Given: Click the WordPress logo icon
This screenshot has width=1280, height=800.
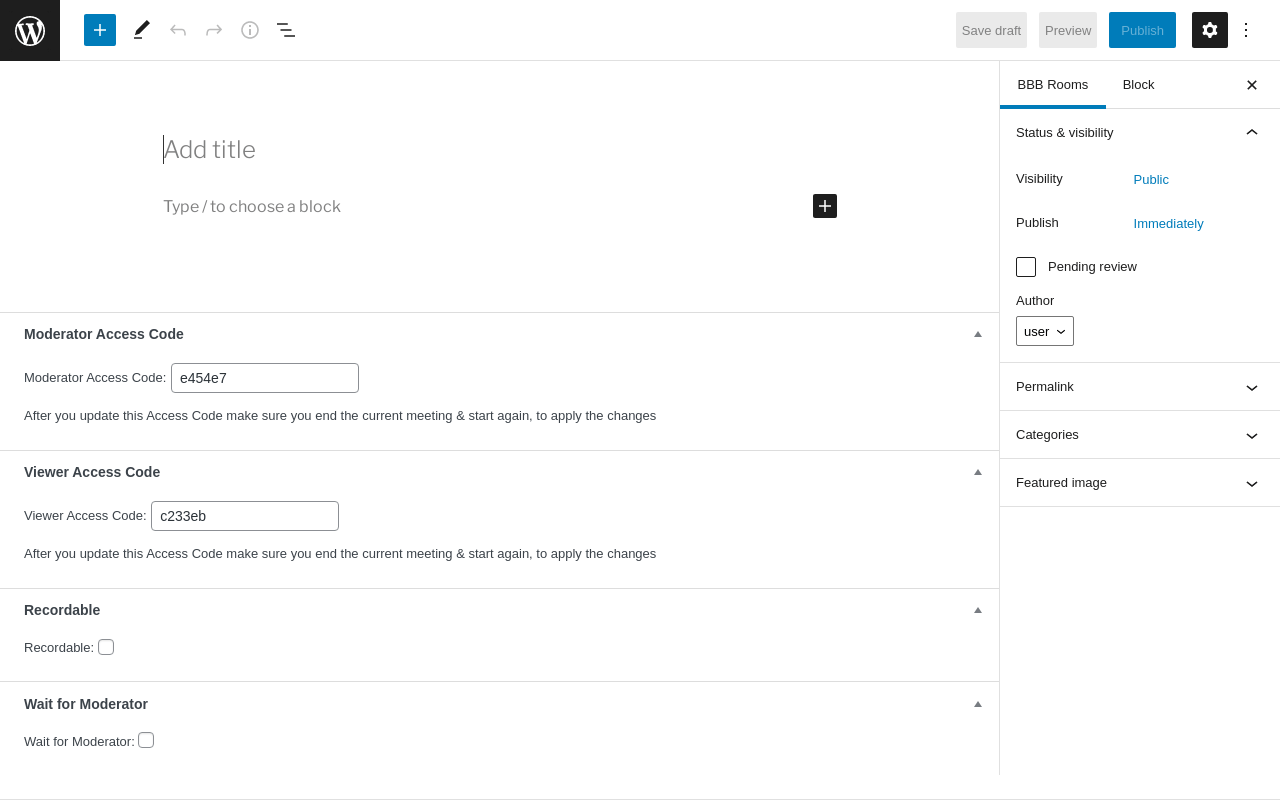Looking at the screenshot, I should [30, 30].
